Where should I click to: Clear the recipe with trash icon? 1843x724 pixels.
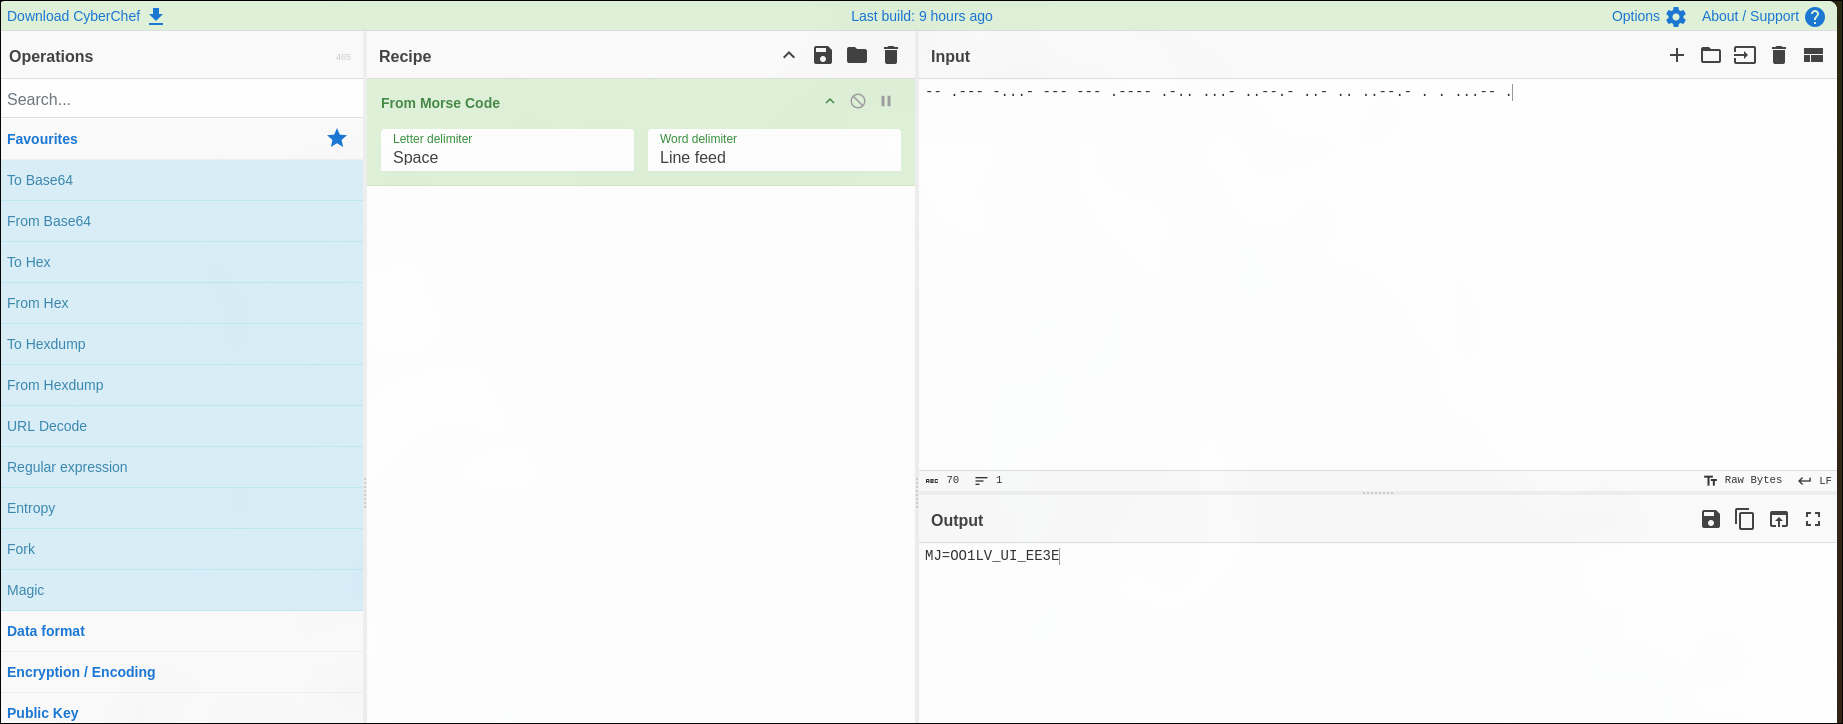[x=890, y=56]
